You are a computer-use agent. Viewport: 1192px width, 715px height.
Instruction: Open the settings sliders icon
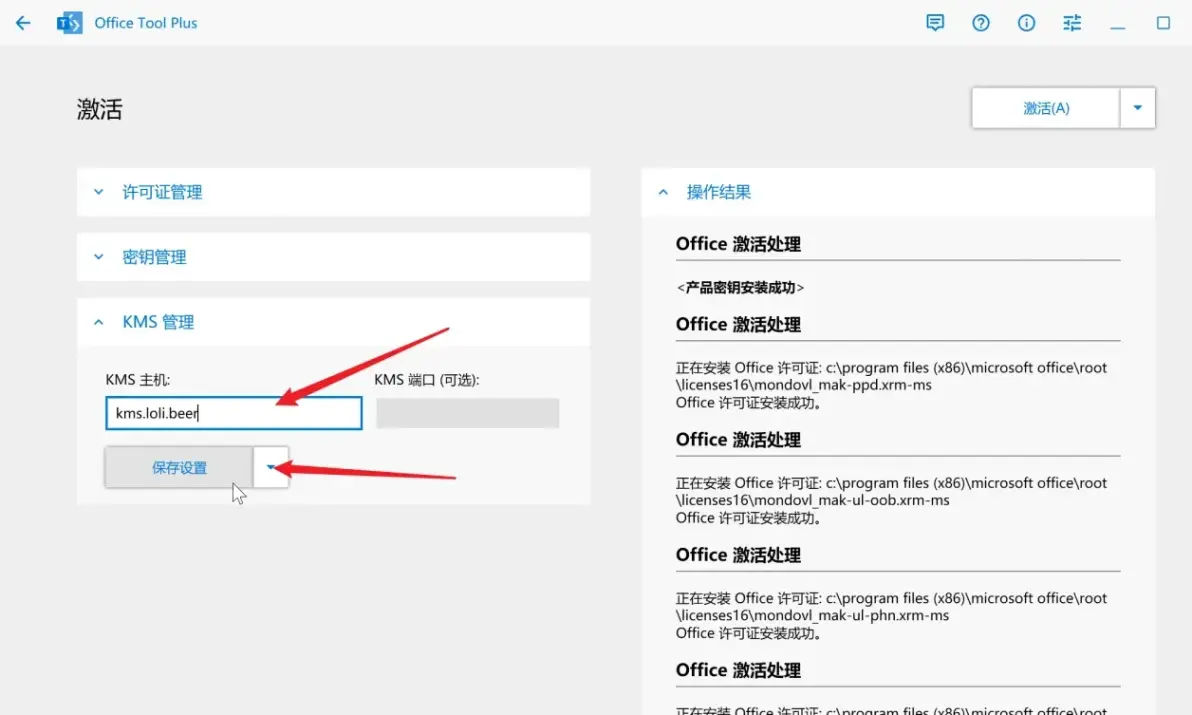pyautogui.click(x=1072, y=23)
